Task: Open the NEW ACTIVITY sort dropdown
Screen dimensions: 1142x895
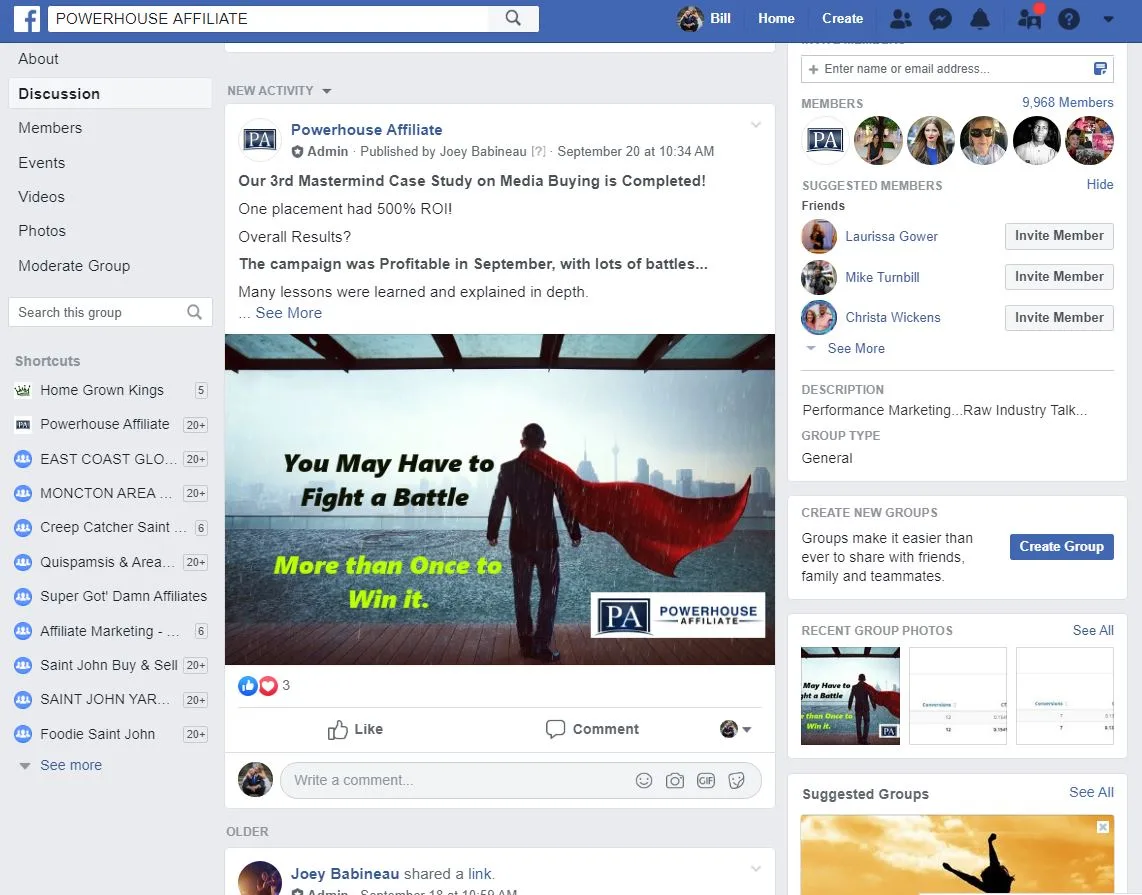Action: point(279,91)
